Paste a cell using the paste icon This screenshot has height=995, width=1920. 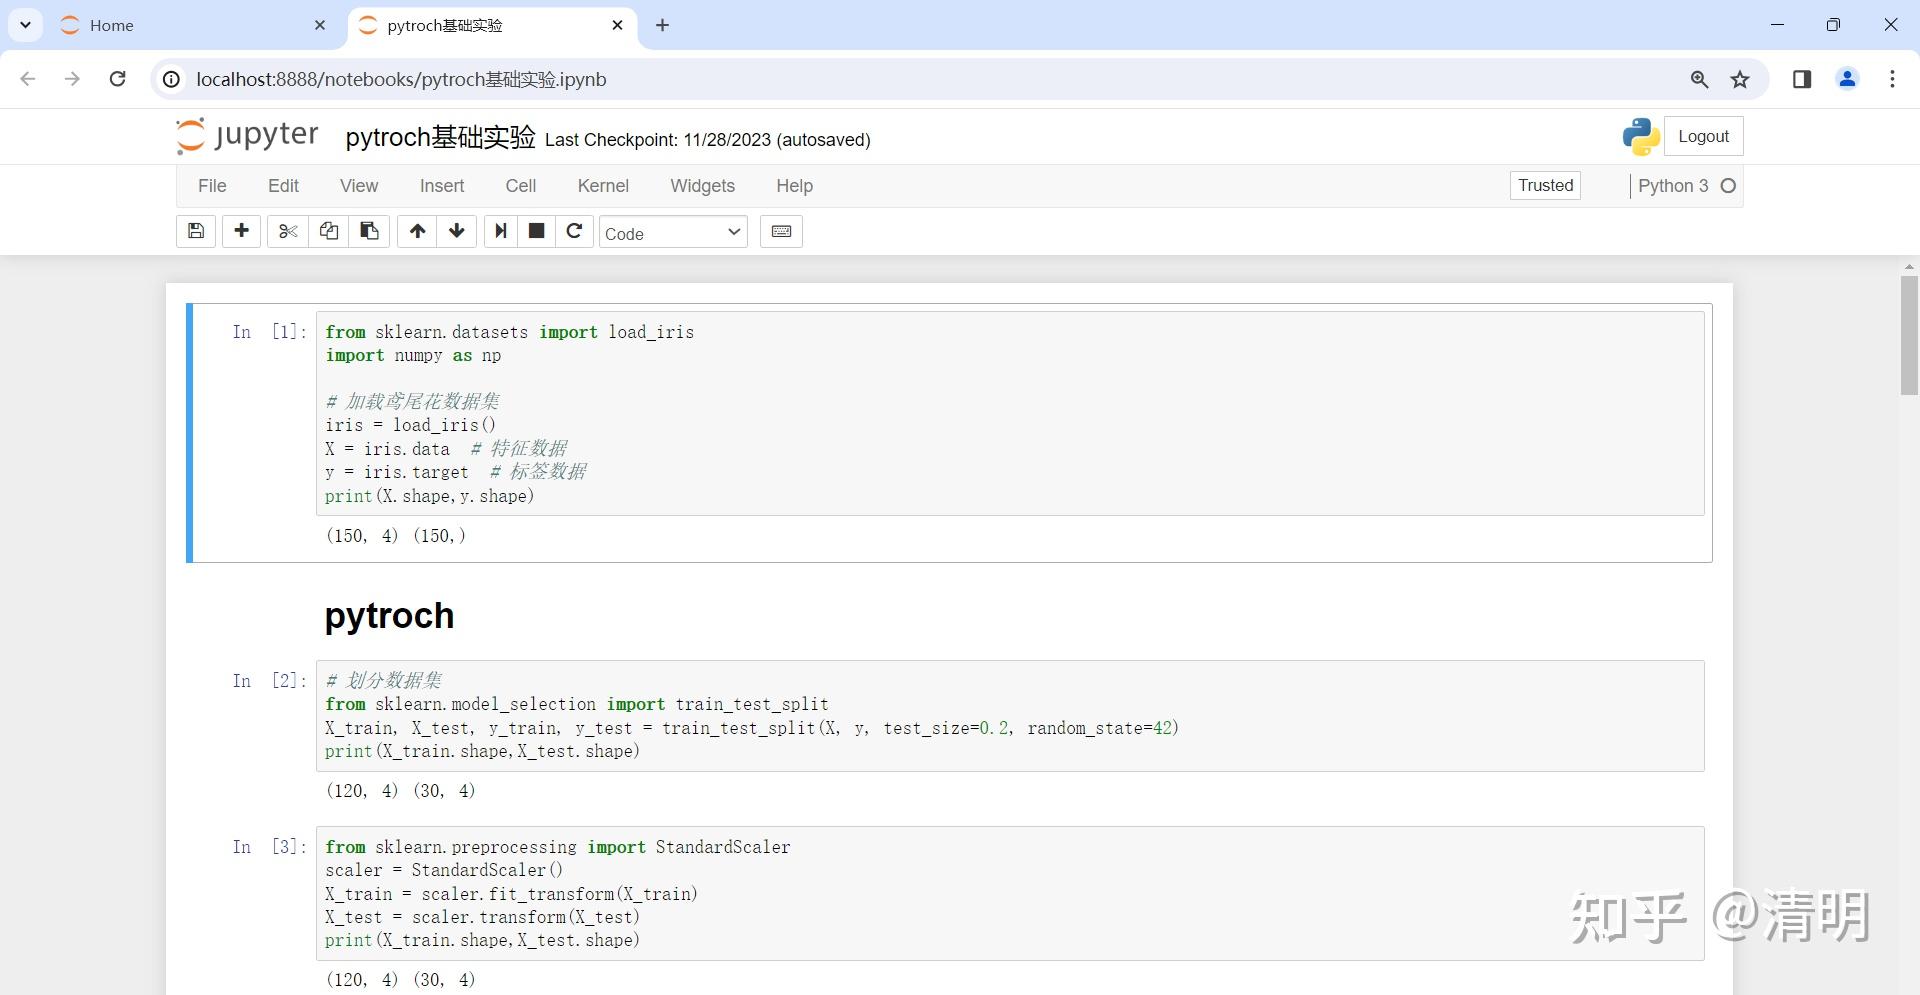click(368, 231)
